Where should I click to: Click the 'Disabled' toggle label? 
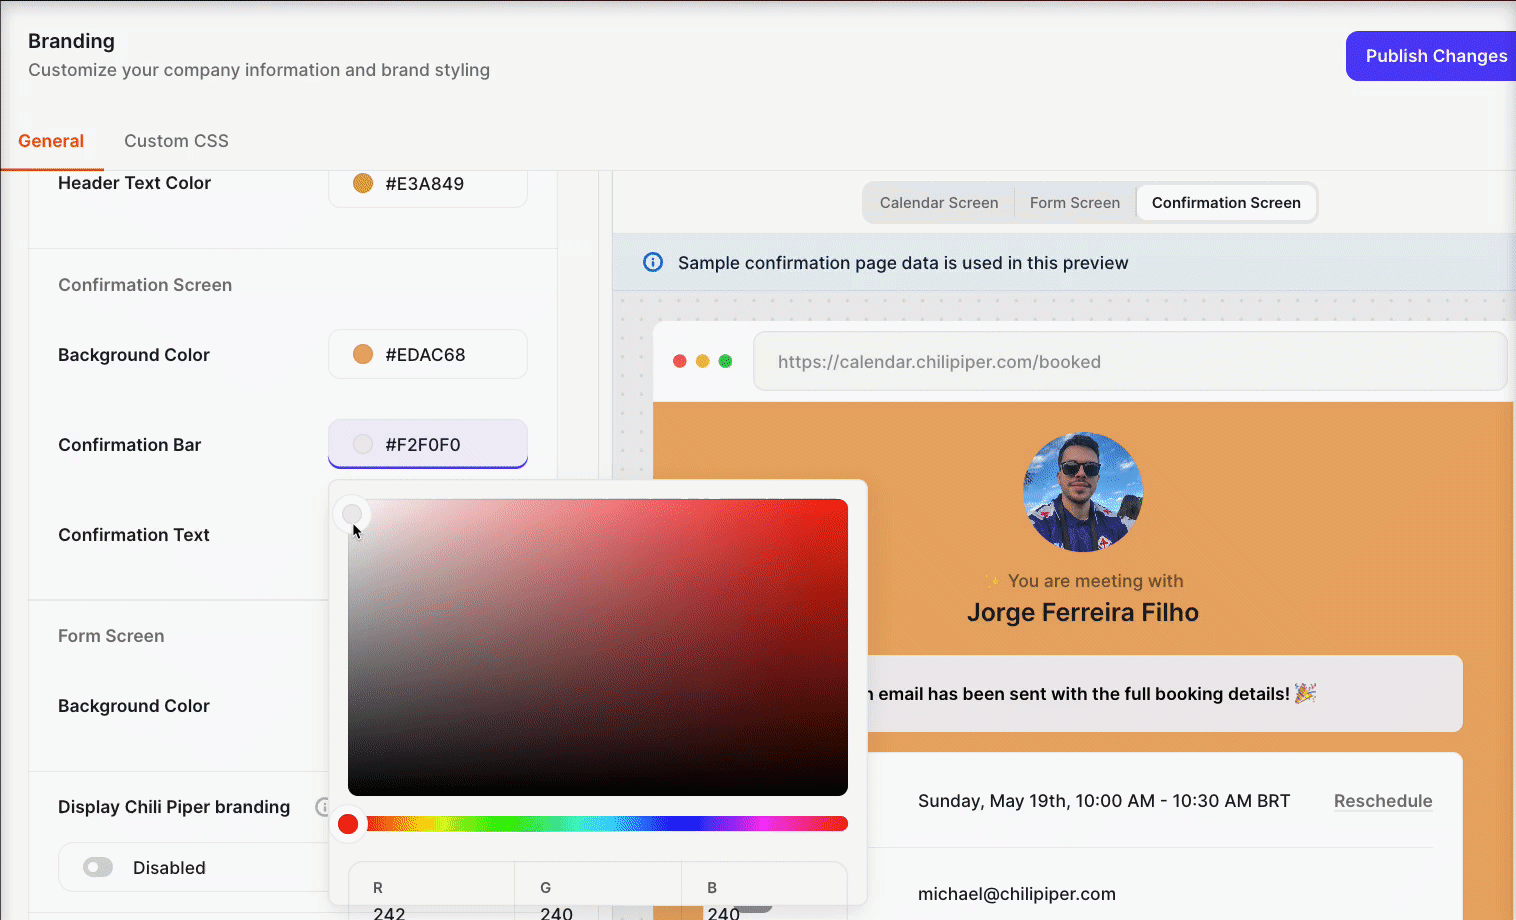pyautogui.click(x=169, y=868)
